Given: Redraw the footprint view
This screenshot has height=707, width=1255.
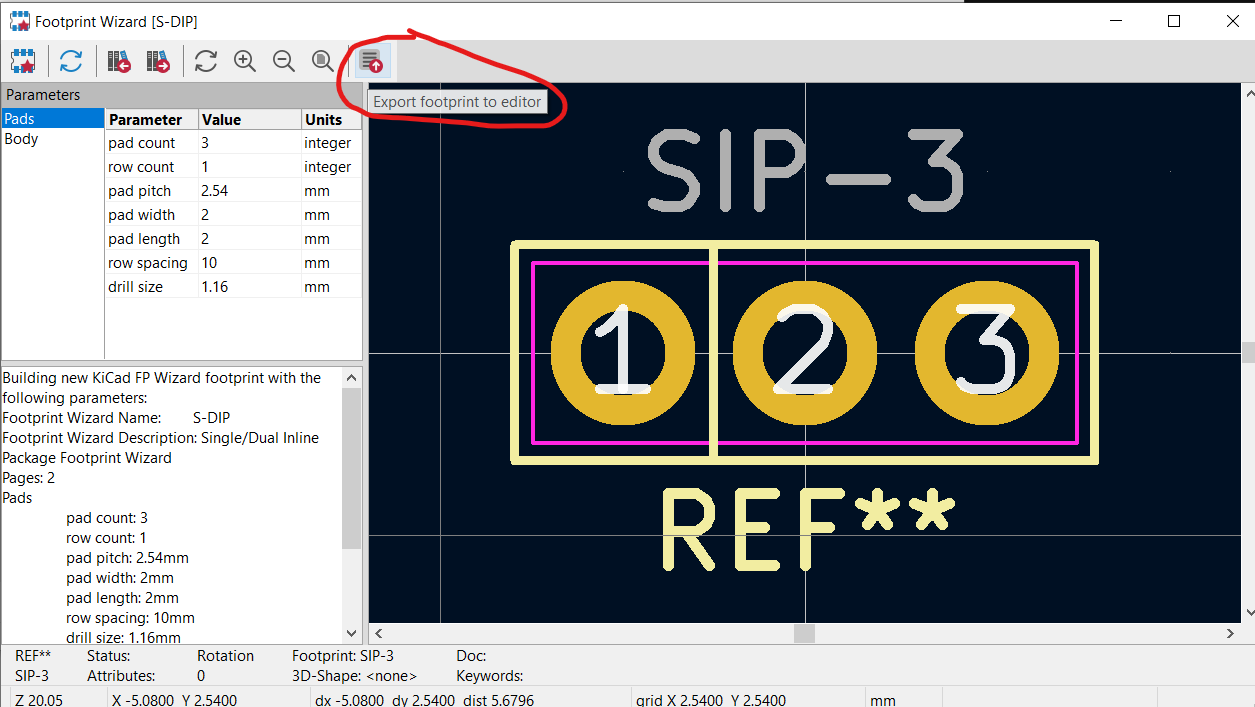Looking at the screenshot, I should (206, 61).
